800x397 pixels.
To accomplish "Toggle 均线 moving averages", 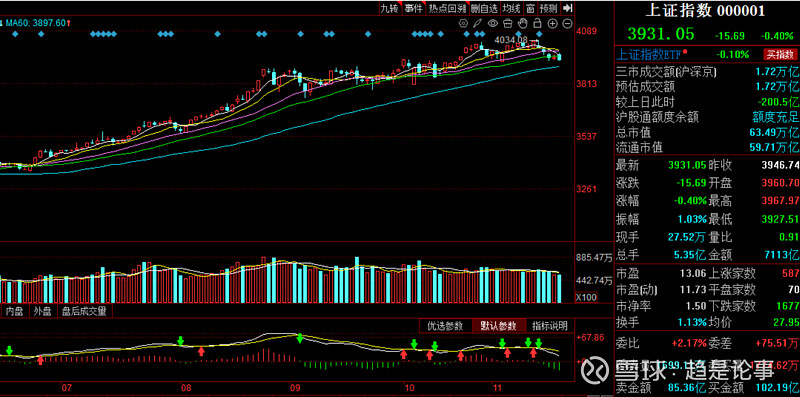I will click(511, 8).
